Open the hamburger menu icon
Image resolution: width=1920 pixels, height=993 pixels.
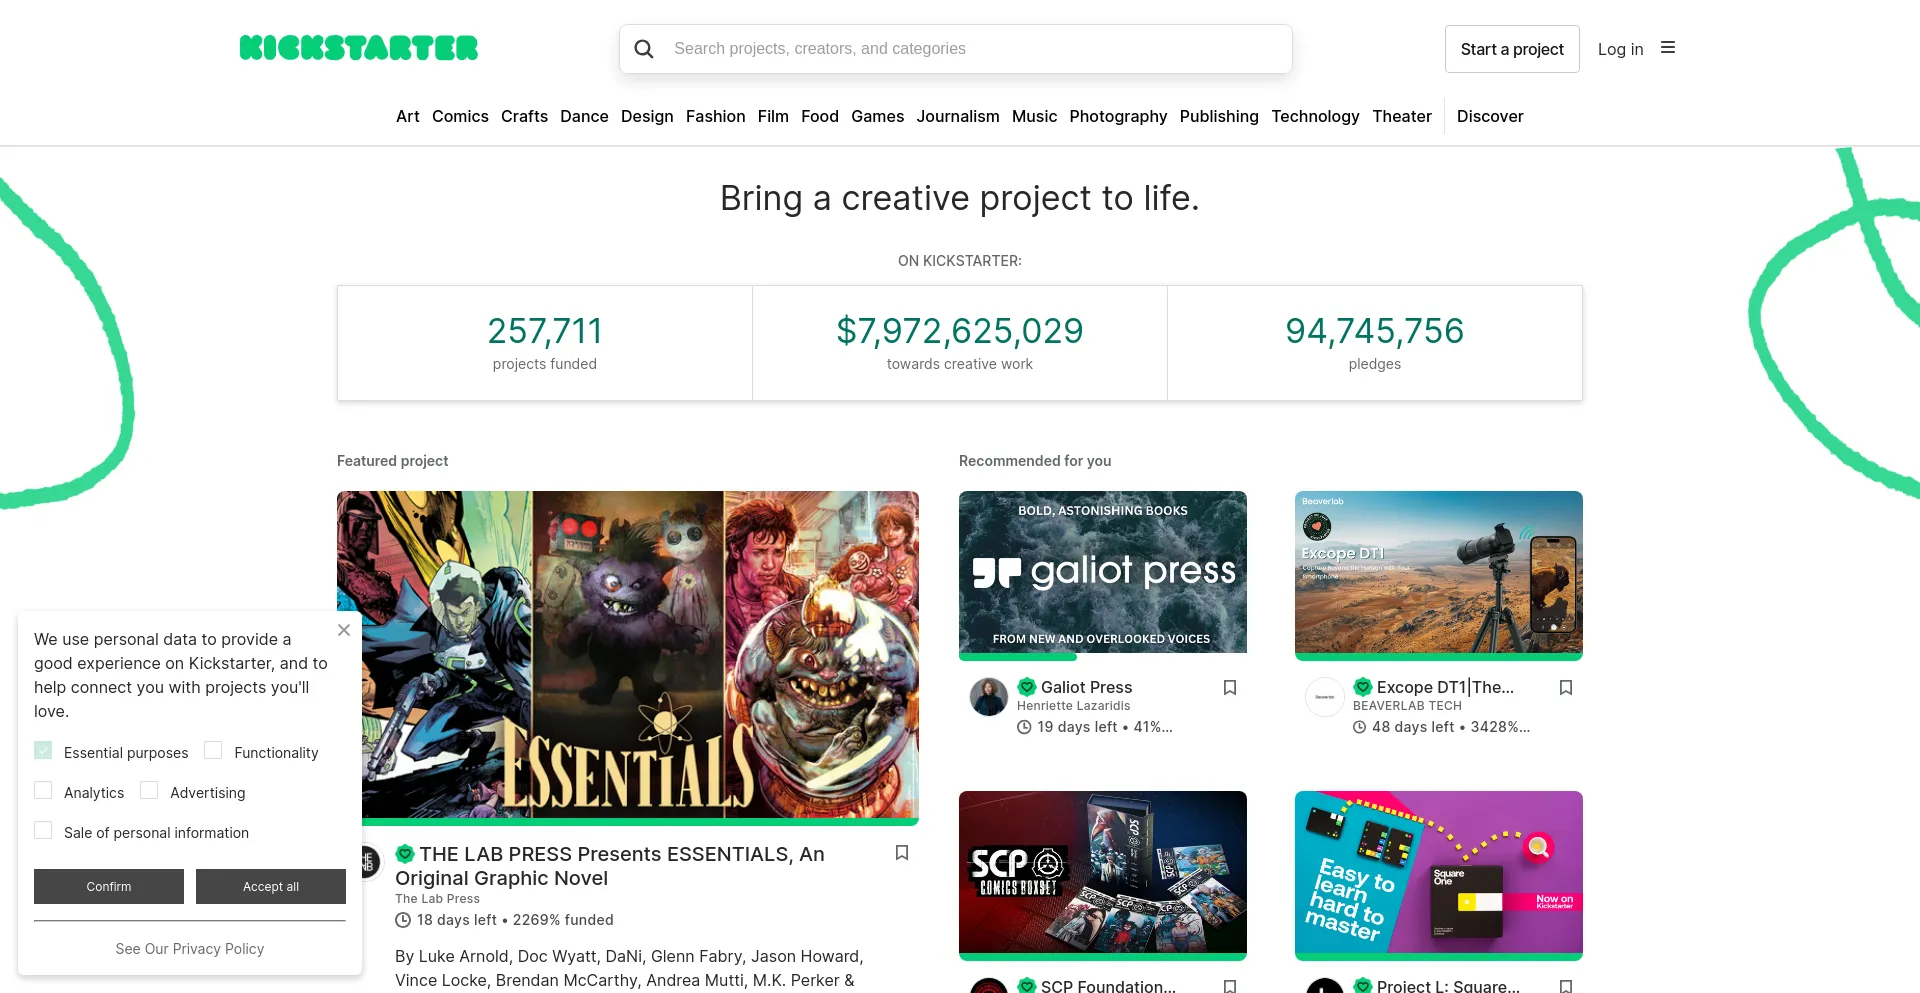coord(1668,48)
